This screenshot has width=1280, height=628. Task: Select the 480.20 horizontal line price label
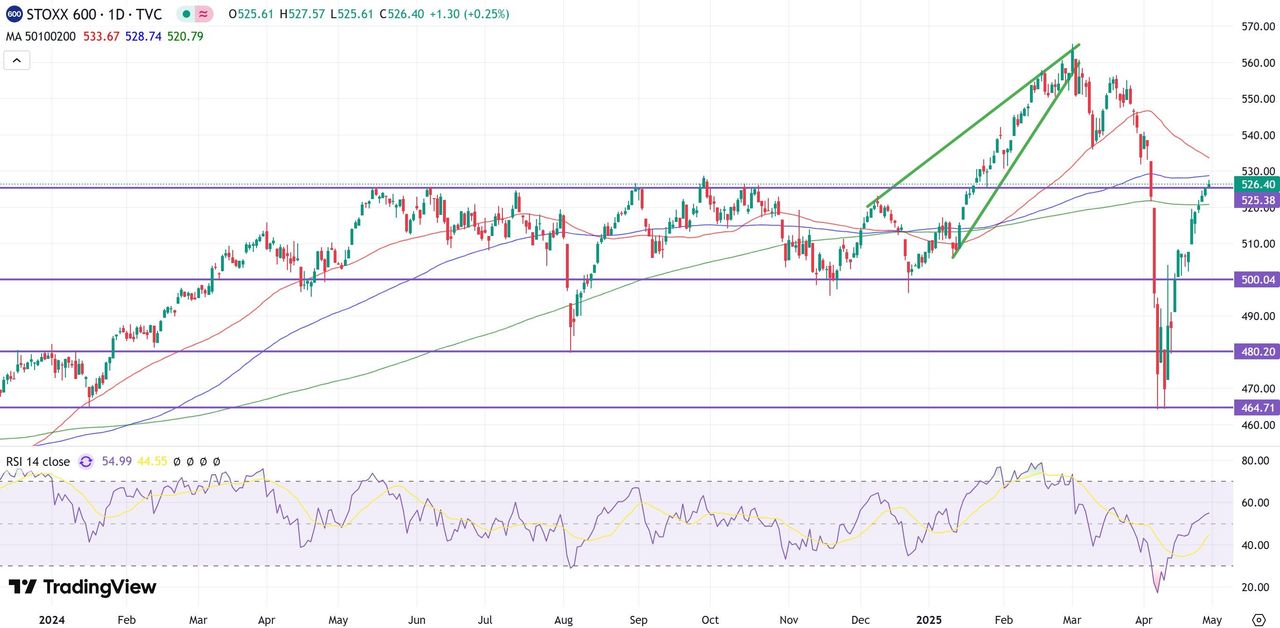[x=1257, y=352]
